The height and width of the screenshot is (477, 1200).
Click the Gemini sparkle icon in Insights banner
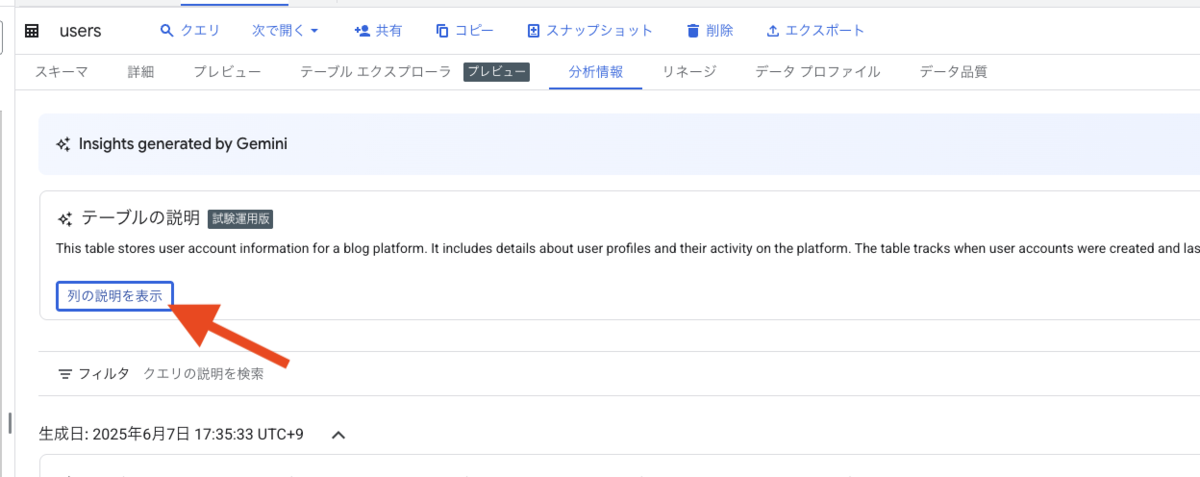tap(62, 144)
